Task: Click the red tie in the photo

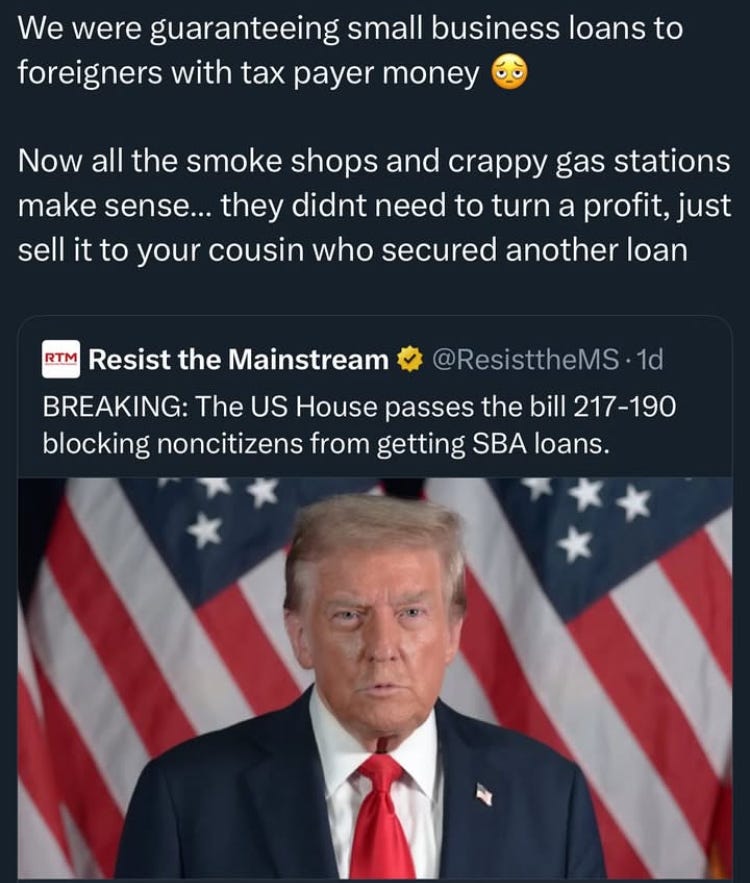Action: tap(380, 817)
